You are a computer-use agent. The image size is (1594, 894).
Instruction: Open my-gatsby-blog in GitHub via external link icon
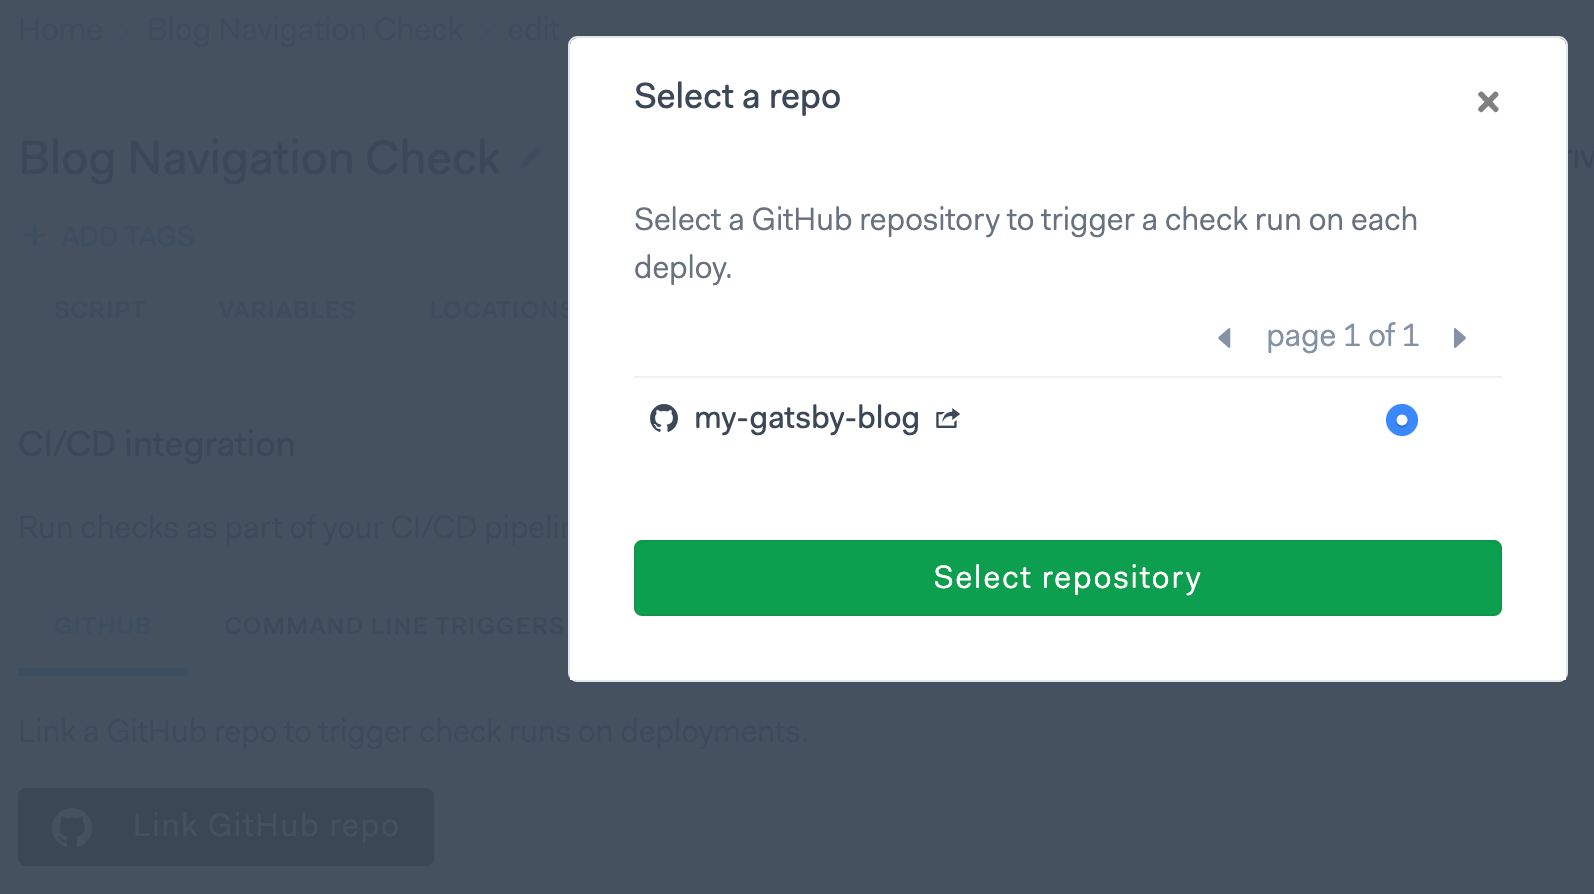[948, 419]
